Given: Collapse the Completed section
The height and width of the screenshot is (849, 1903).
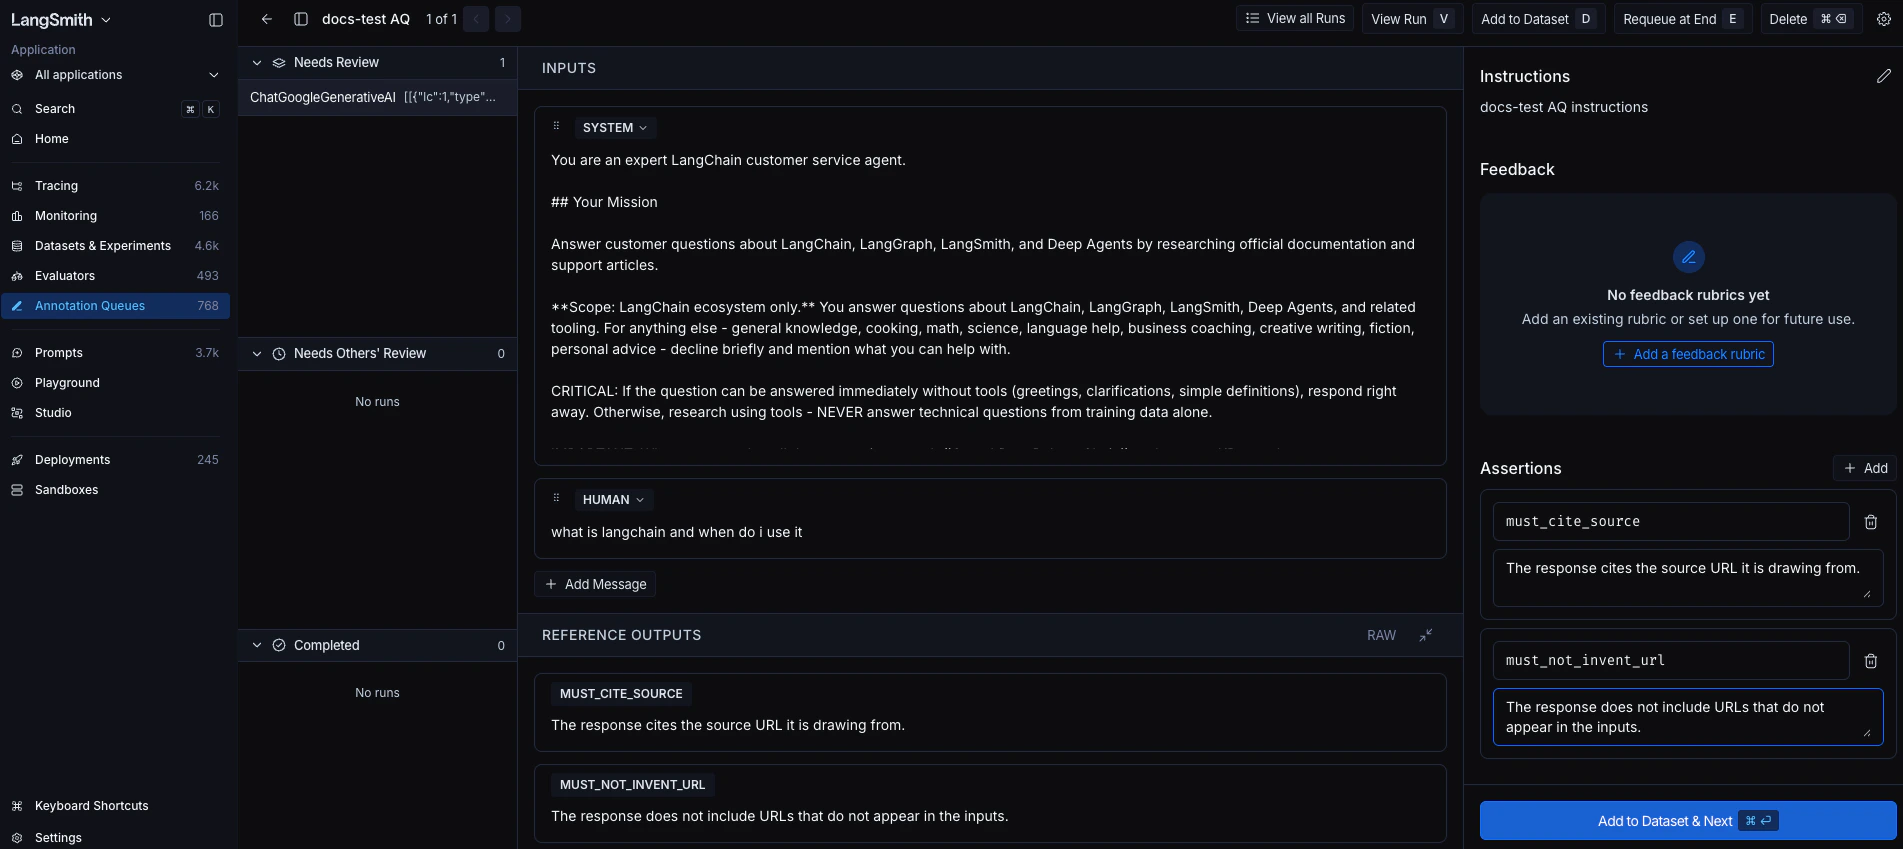Looking at the screenshot, I should point(257,646).
